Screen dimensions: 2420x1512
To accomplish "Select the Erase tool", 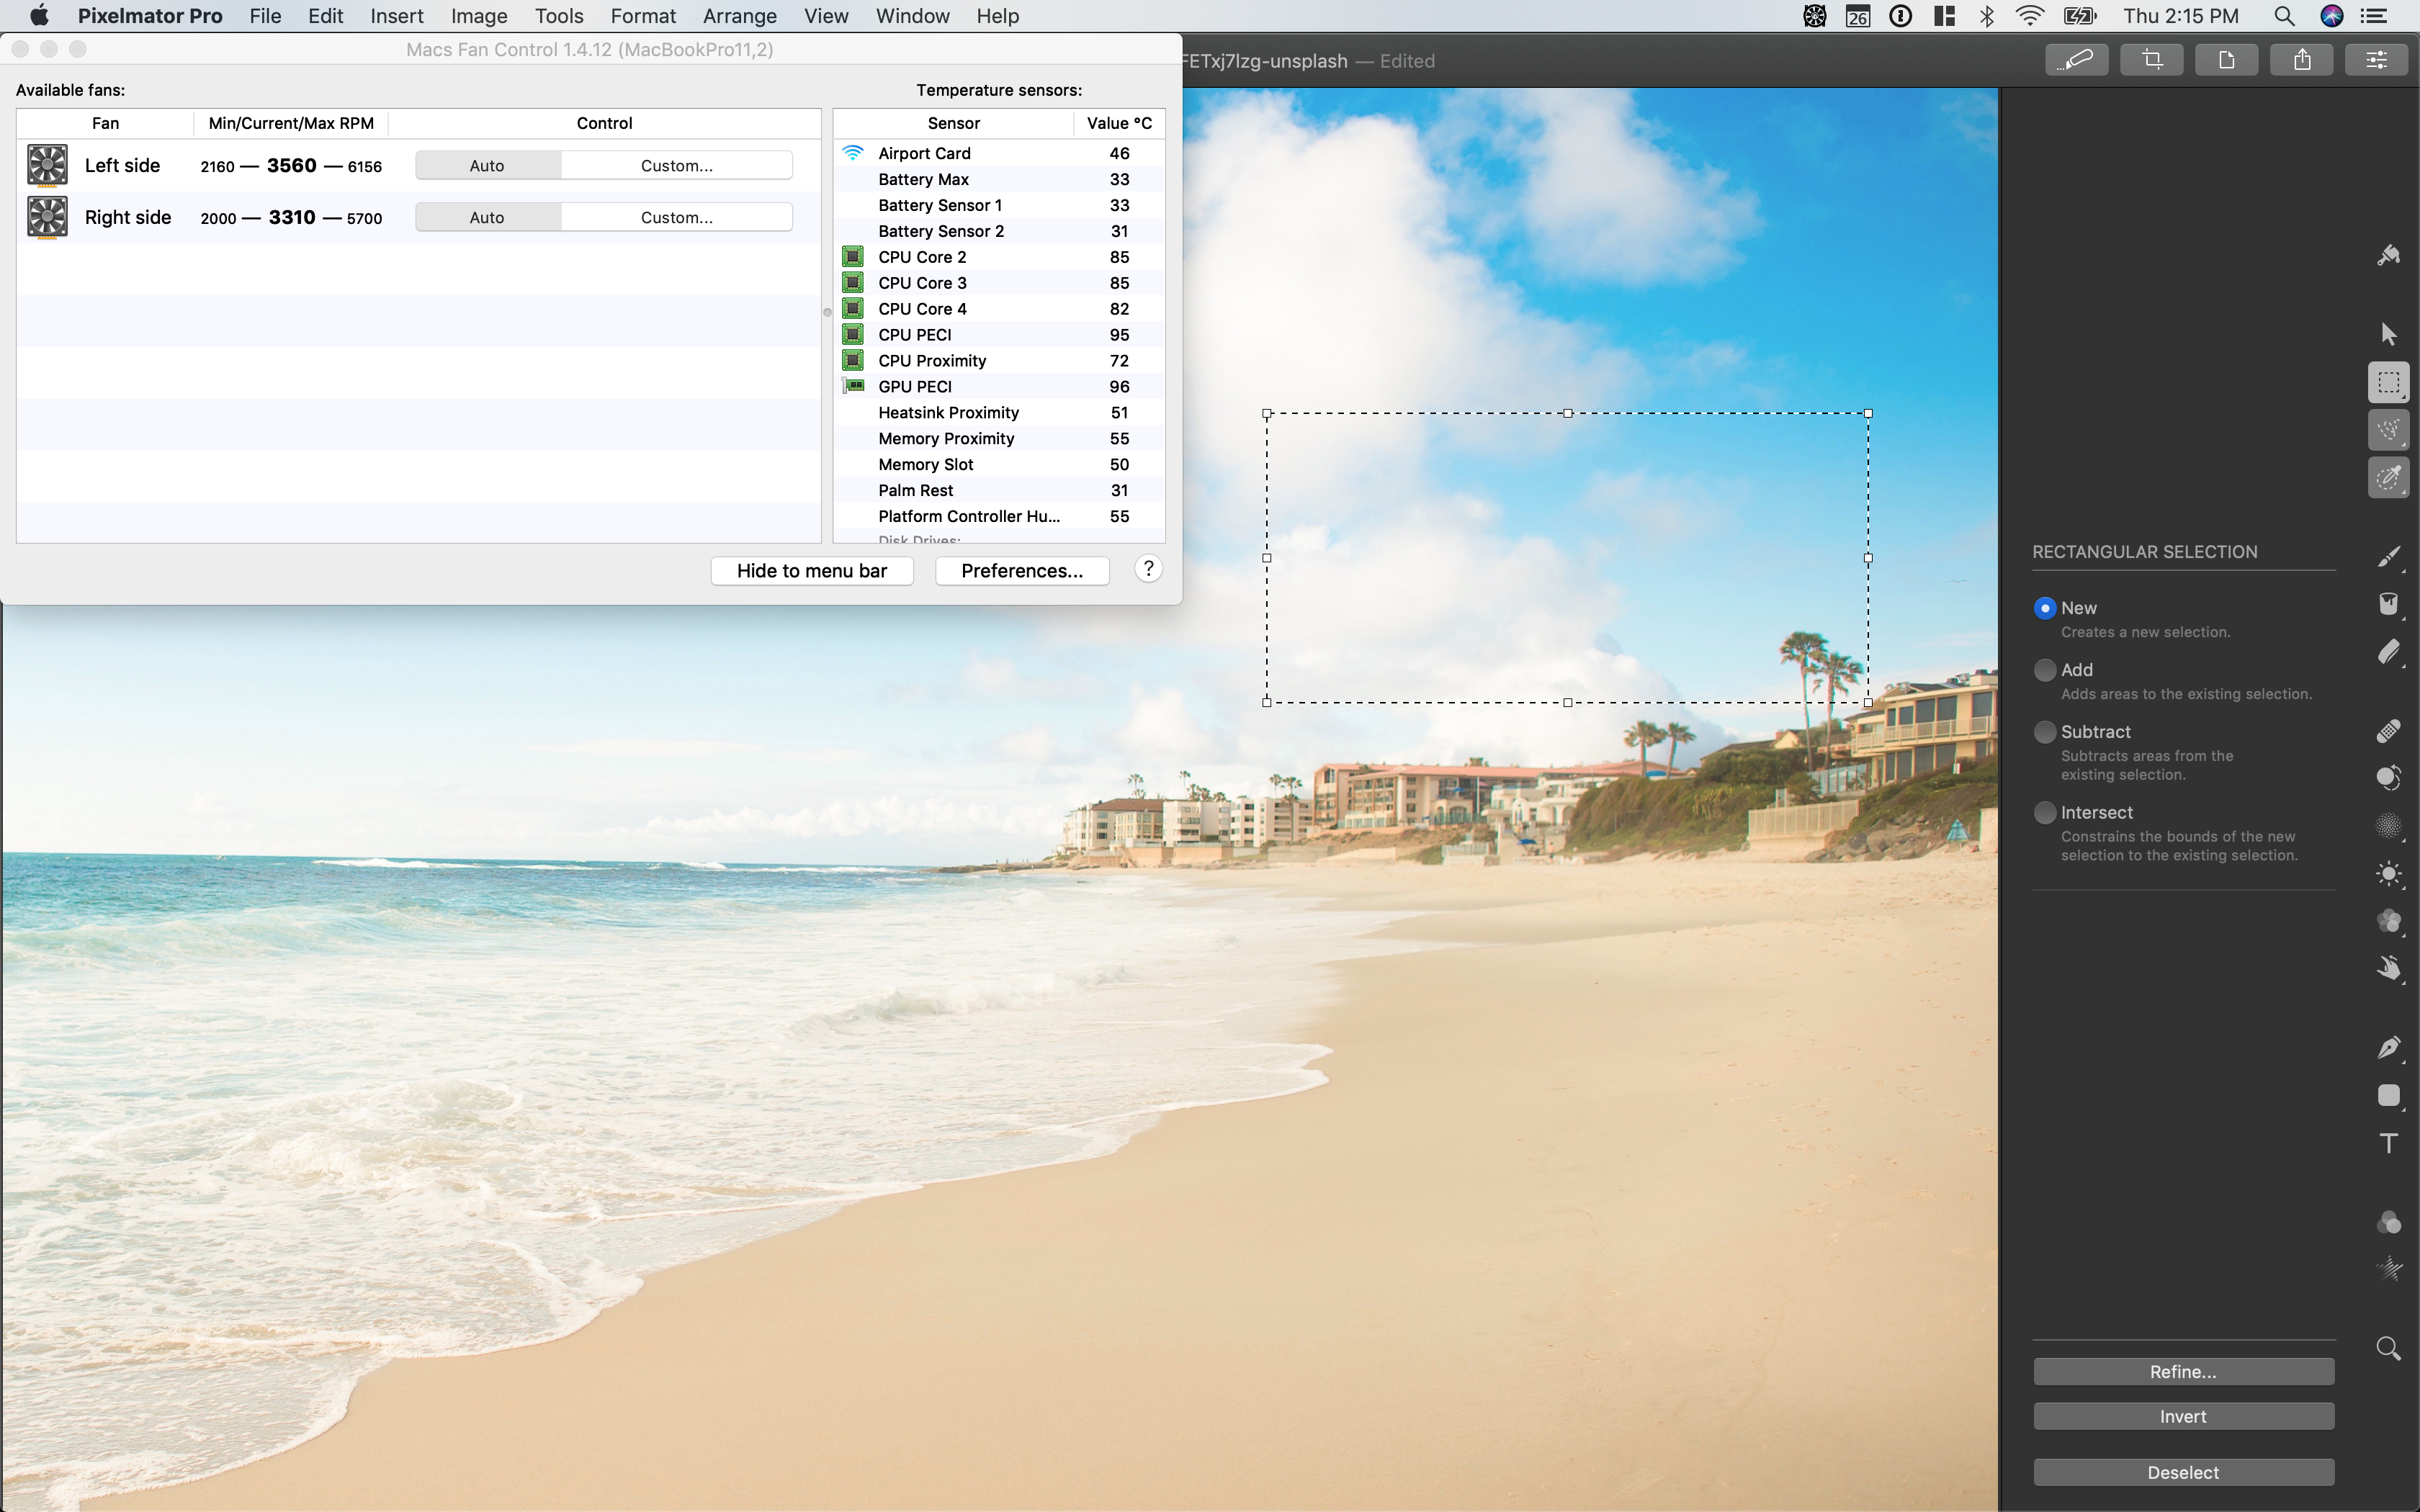I will click(2388, 652).
